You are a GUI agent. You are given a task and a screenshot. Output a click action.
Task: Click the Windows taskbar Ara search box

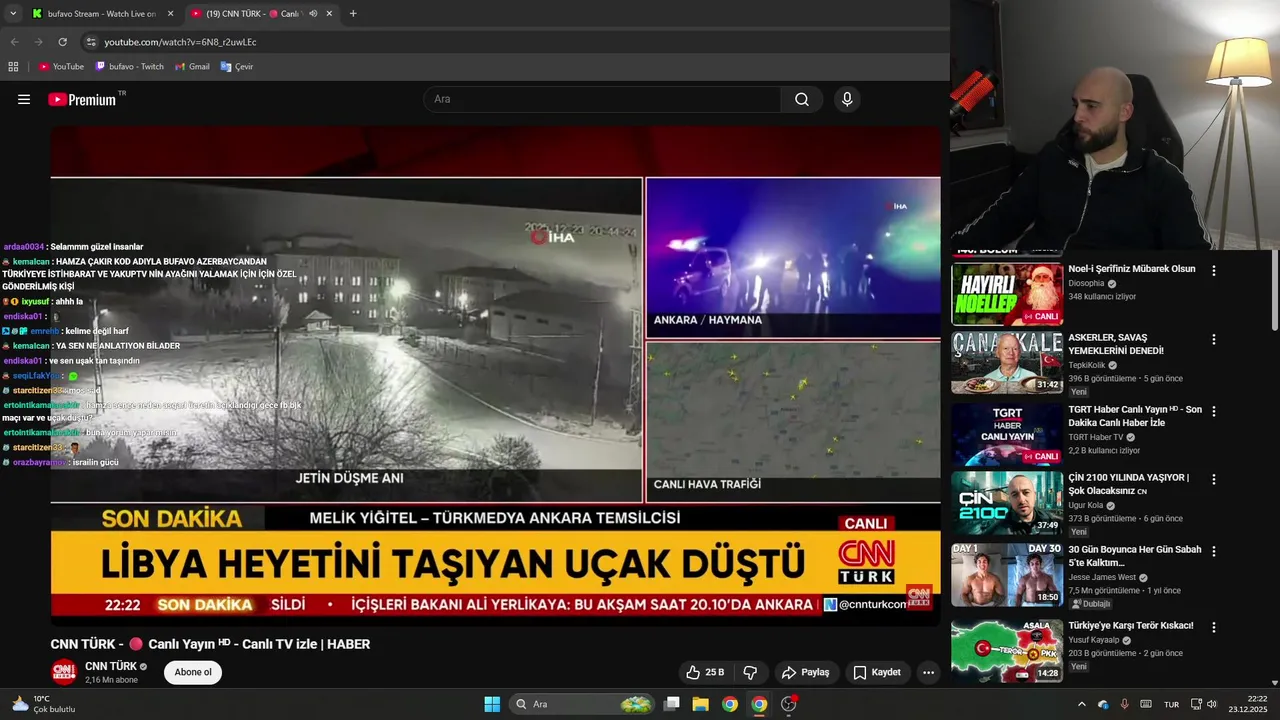(583, 704)
